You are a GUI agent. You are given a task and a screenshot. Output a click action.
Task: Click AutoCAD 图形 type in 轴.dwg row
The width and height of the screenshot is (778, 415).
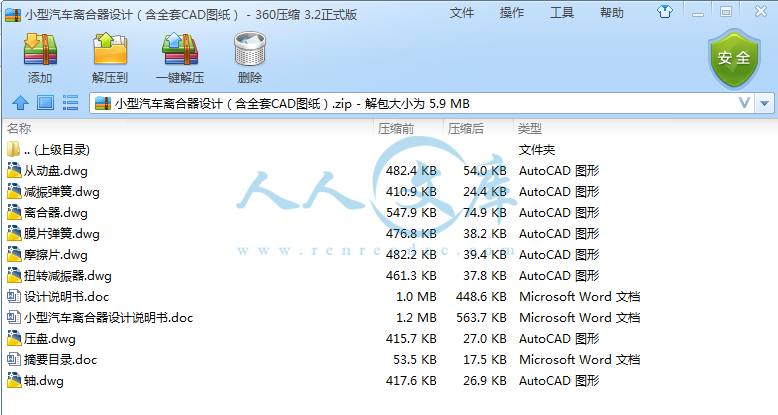(x=559, y=381)
